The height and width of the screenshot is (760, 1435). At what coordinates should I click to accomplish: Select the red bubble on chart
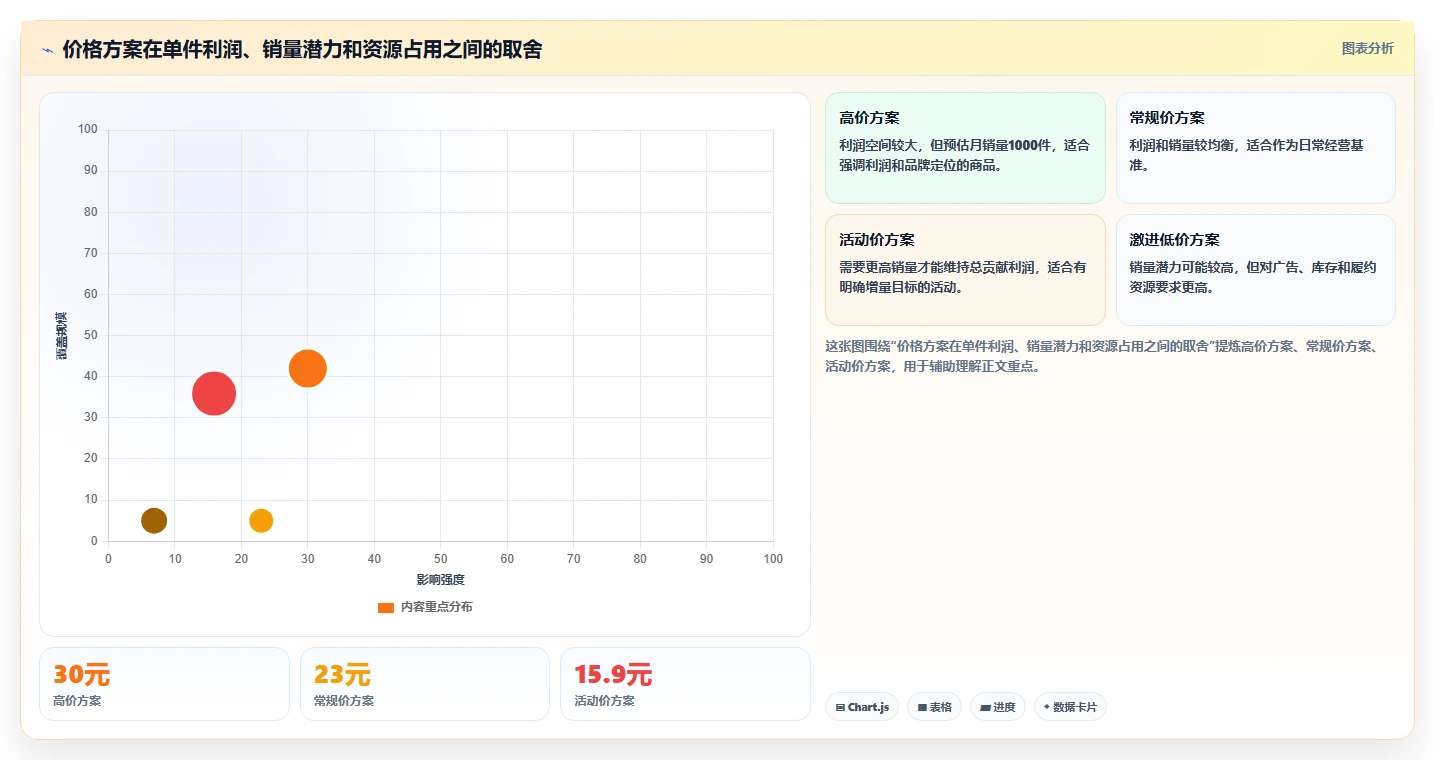point(214,393)
